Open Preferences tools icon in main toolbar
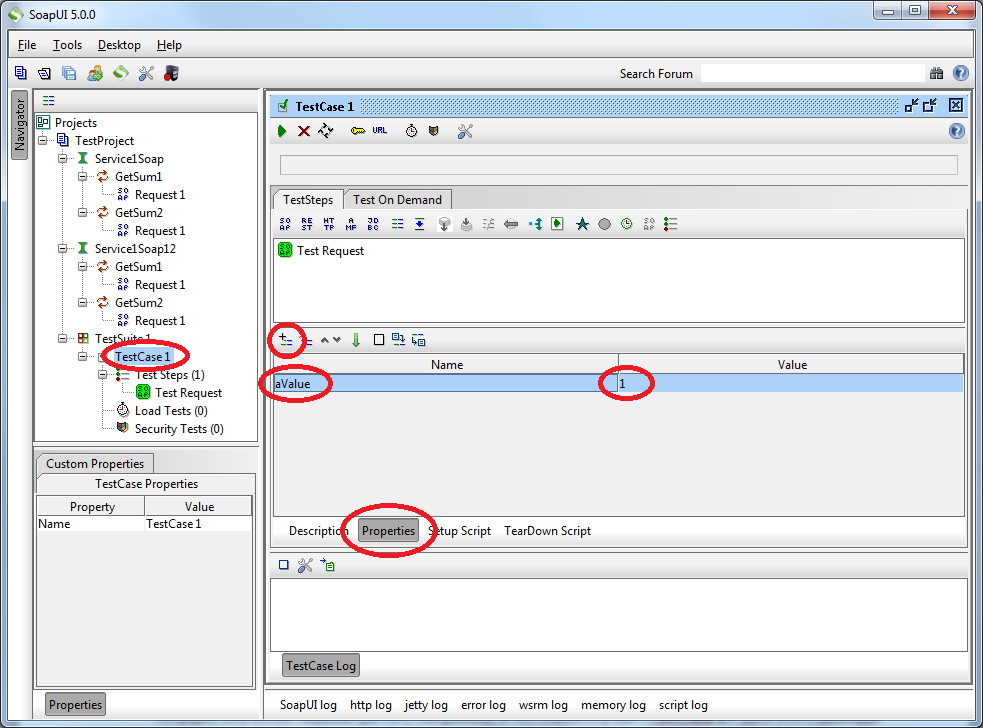Image resolution: width=983 pixels, height=728 pixels. click(x=146, y=73)
